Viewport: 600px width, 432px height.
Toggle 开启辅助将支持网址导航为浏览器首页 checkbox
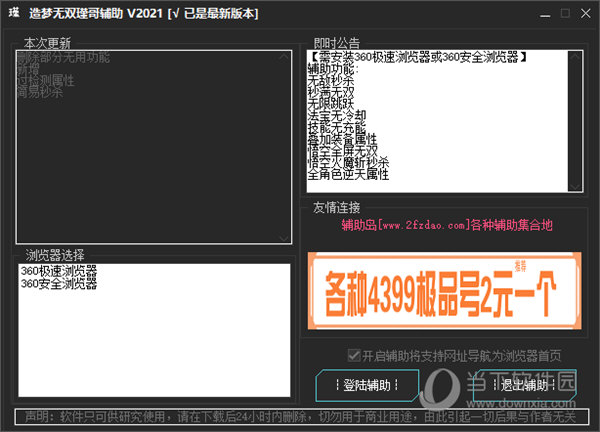tap(353, 355)
